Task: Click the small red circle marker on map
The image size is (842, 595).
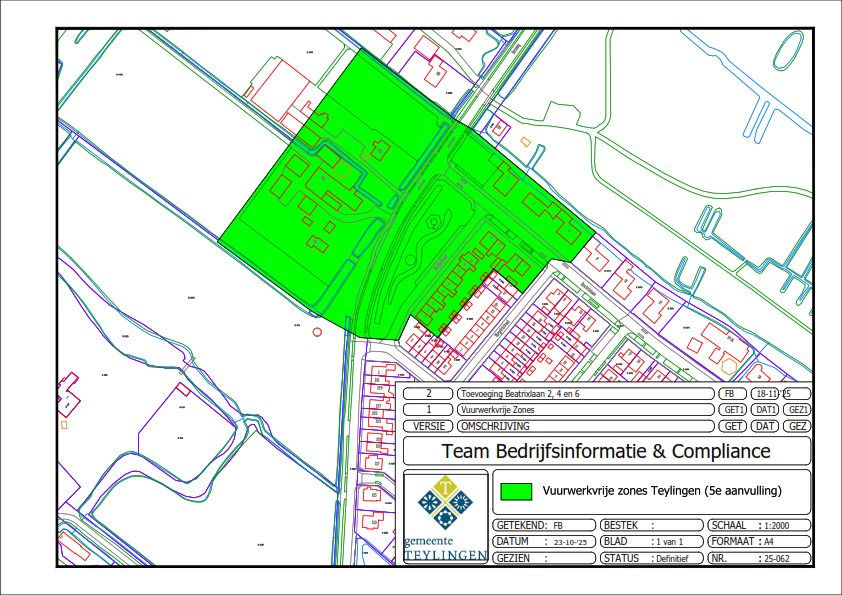Action: coord(317,331)
